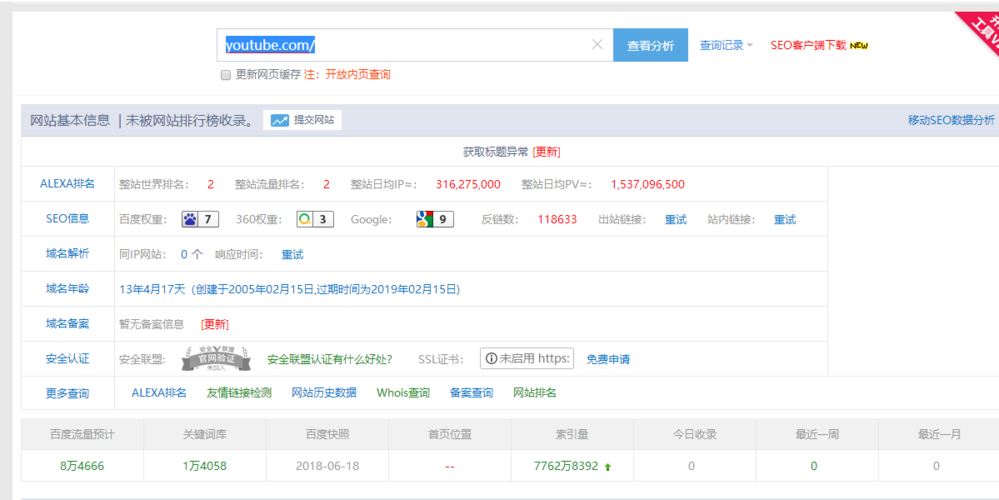The height and width of the screenshot is (500, 999).
Task: Click 重试 beside 响应时间
Action: pyautogui.click(x=292, y=254)
